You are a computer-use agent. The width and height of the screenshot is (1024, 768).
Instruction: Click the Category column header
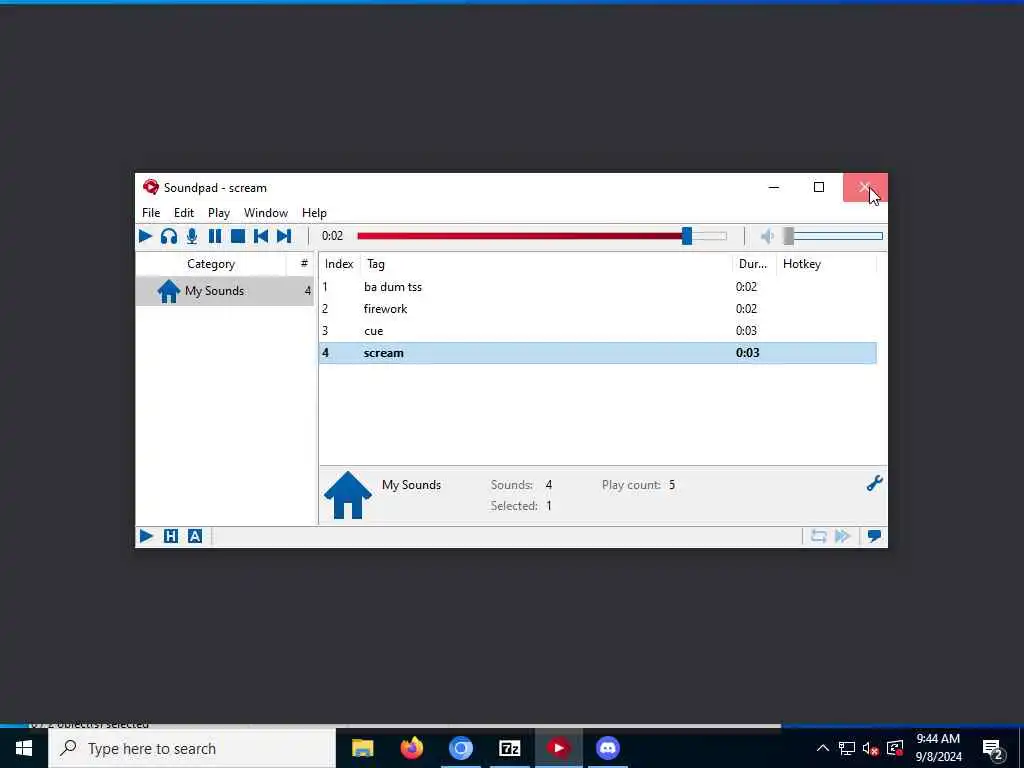(211, 264)
